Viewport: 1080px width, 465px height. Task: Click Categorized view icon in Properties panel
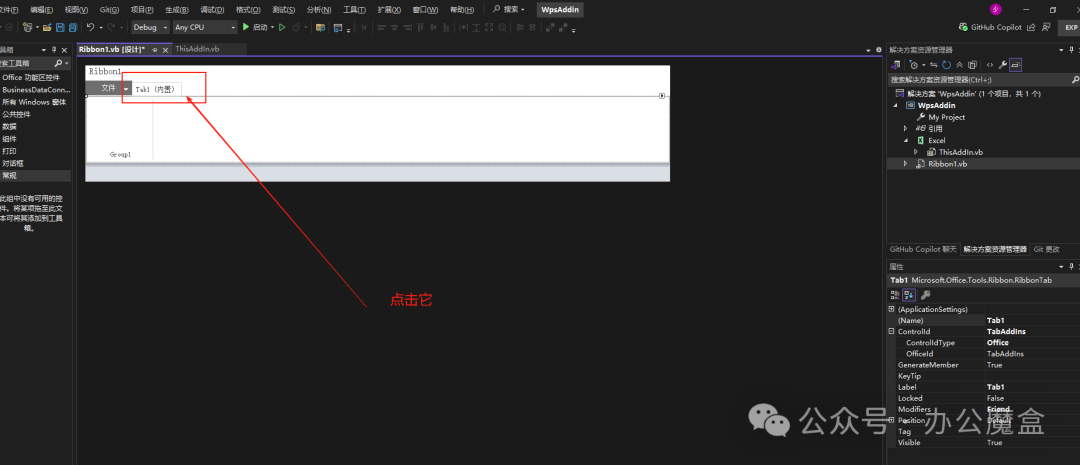pyautogui.click(x=895, y=295)
